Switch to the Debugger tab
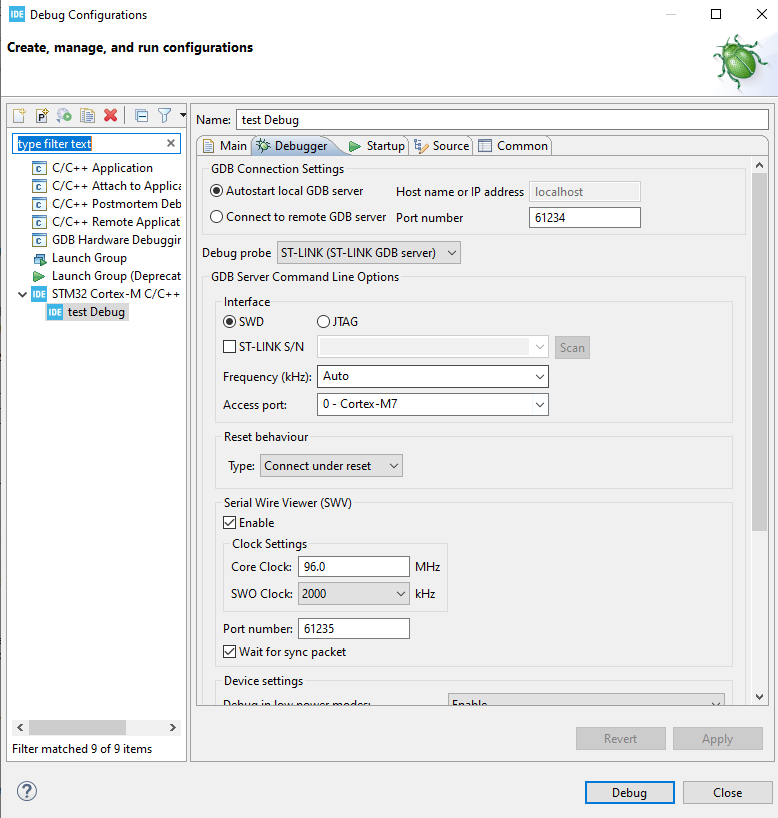This screenshot has width=778, height=818. pos(293,146)
